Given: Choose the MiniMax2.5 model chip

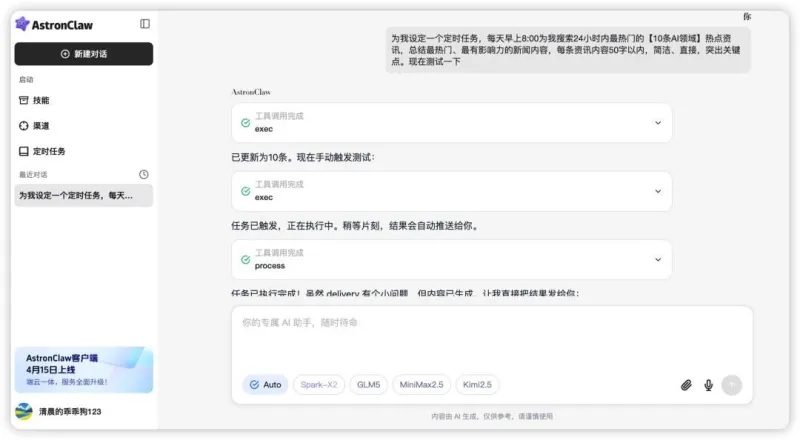Looking at the screenshot, I should [421, 385].
